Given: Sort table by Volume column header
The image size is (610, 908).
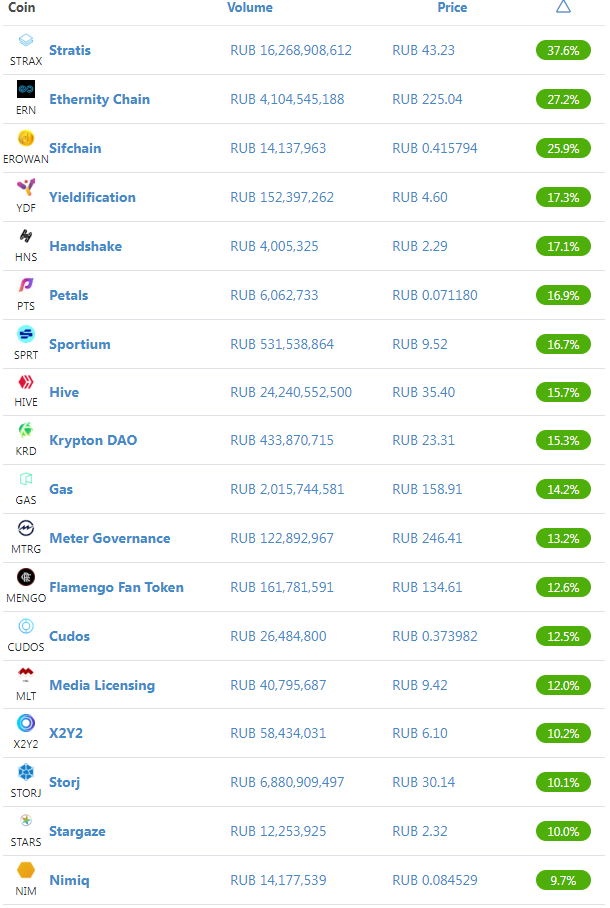Looking at the screenshot, I should [250, 8].
